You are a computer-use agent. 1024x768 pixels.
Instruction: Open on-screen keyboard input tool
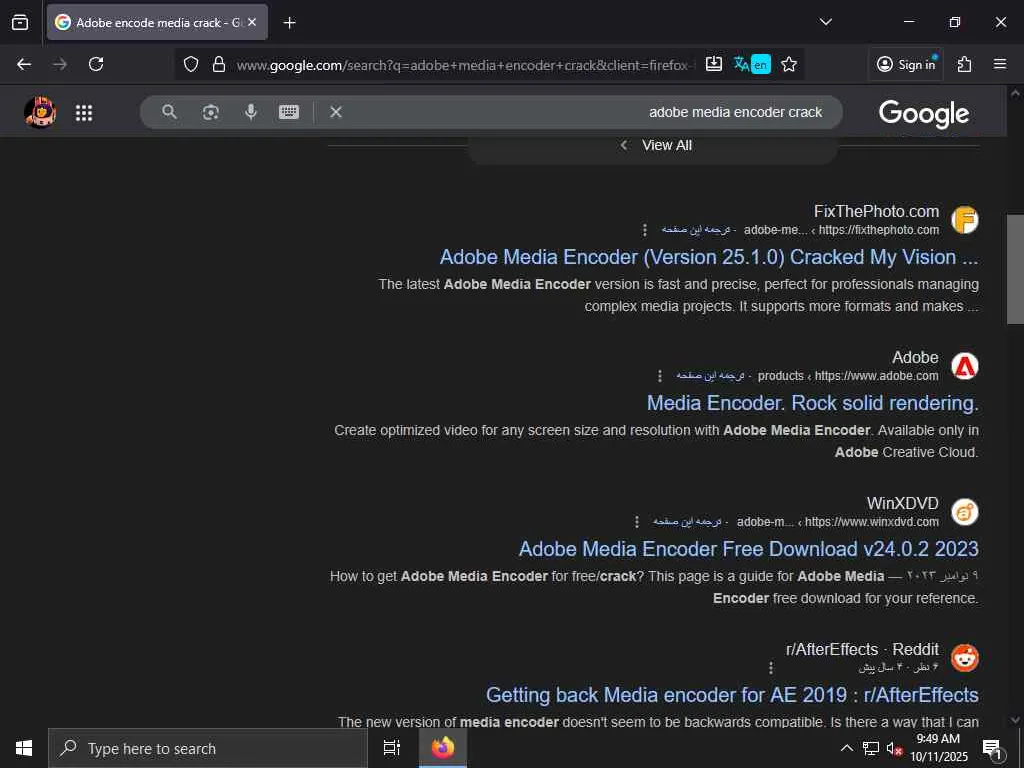[x=289, y=112]
